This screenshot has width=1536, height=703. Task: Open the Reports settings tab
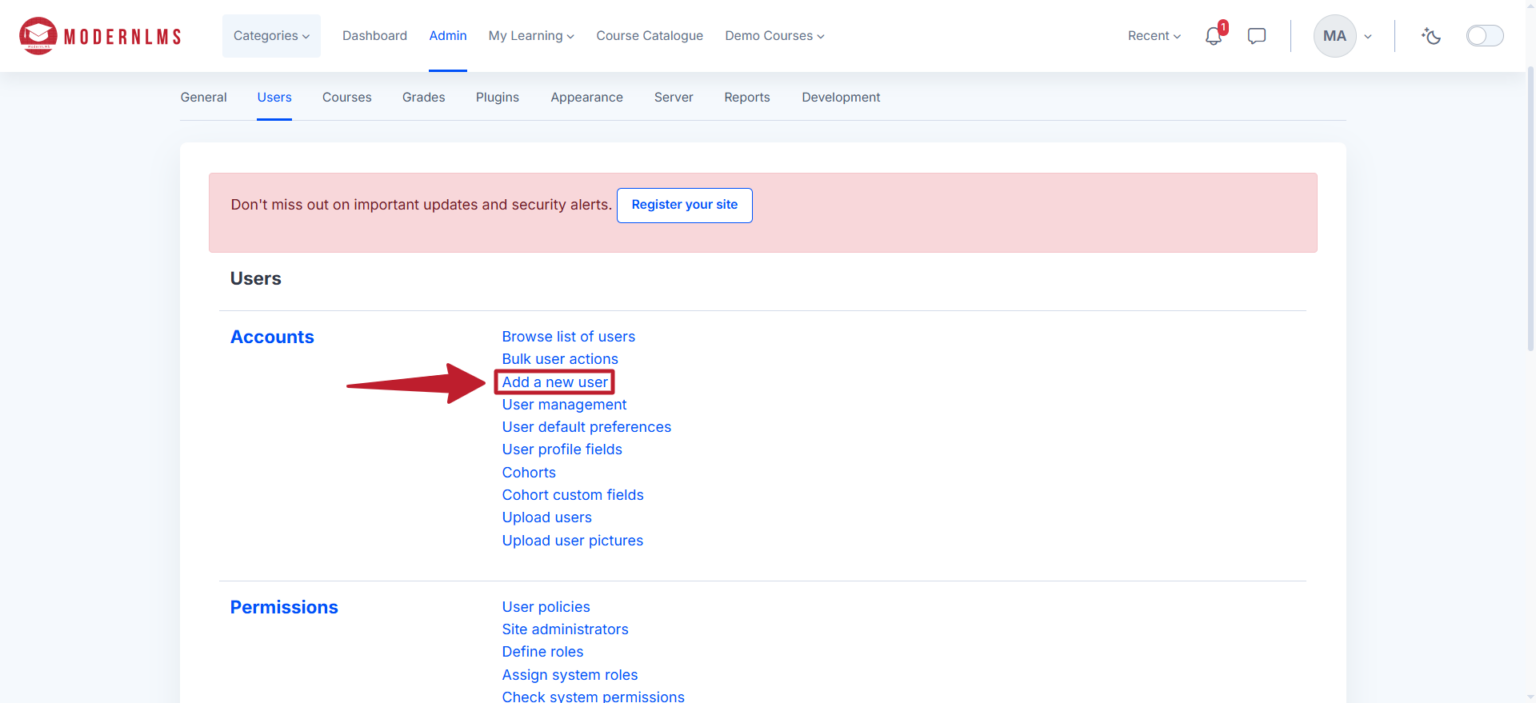click(x=746, y=97)
